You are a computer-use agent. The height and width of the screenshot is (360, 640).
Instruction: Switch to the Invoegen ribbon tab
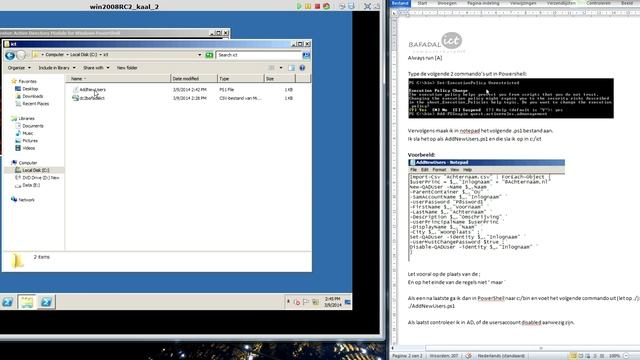[447, 3]
